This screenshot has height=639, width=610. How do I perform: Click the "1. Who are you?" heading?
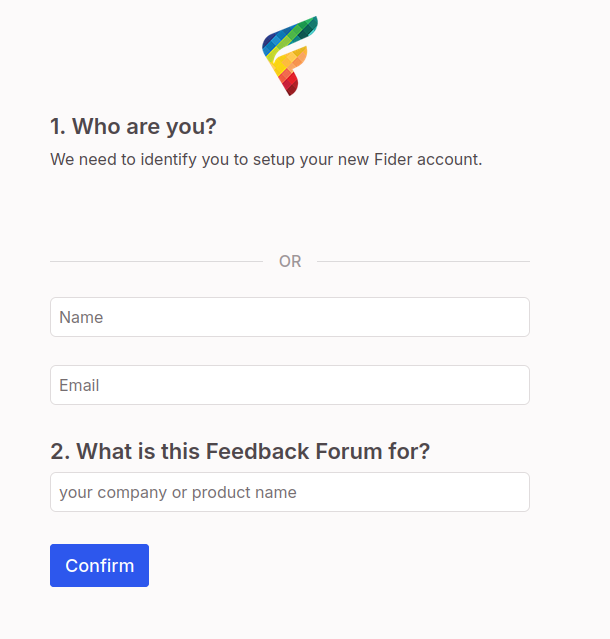pos(133,127)
